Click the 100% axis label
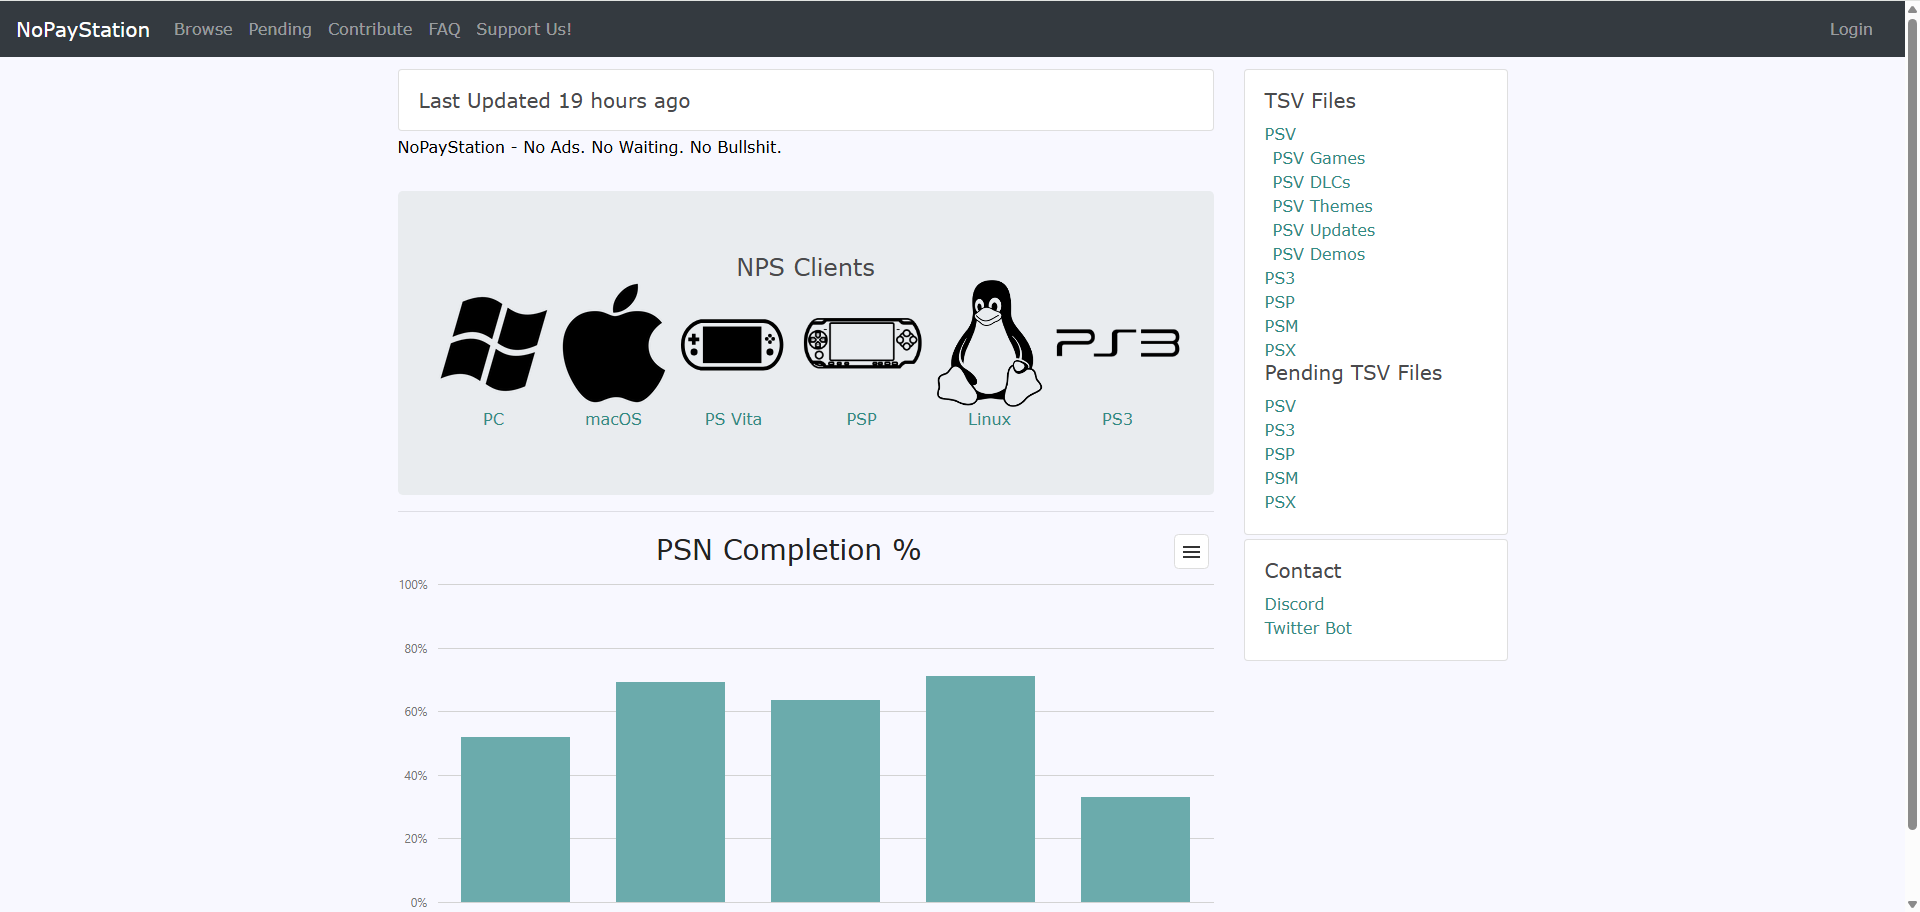This screenshot has height=912, width=1920. click(413, 585)
